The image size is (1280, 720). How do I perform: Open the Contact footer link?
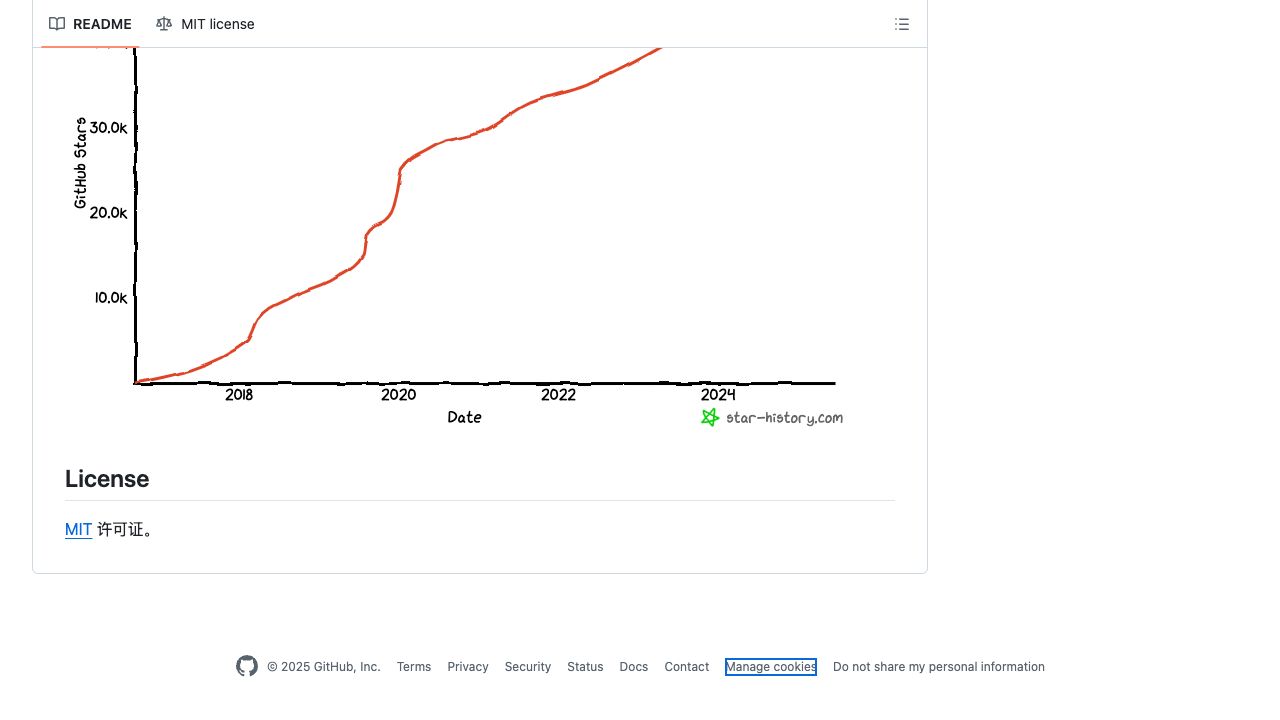point(687,667)
